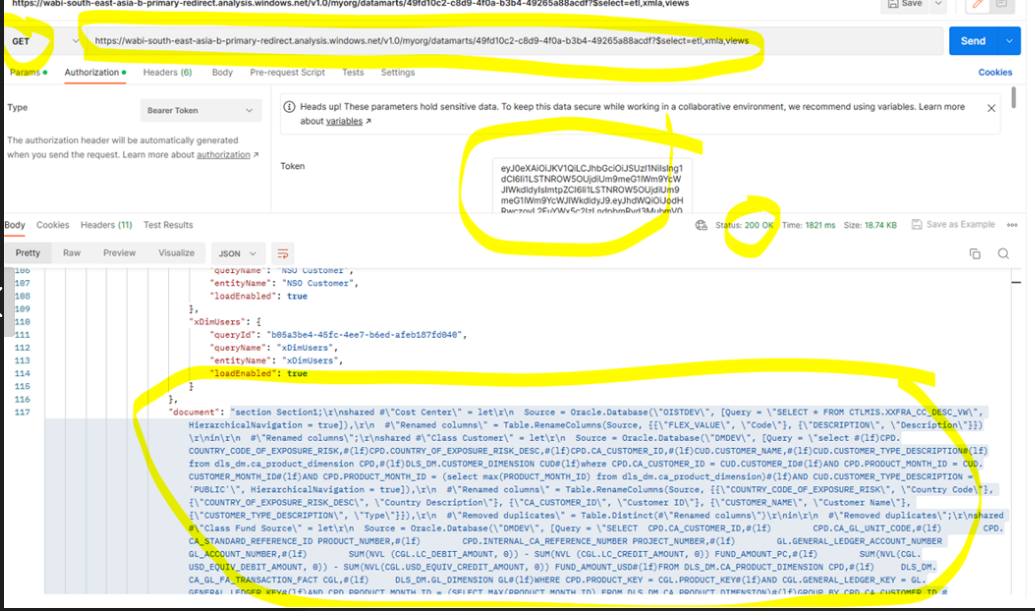Follow the 'authorization' learn more link

[x=223, y=154]
